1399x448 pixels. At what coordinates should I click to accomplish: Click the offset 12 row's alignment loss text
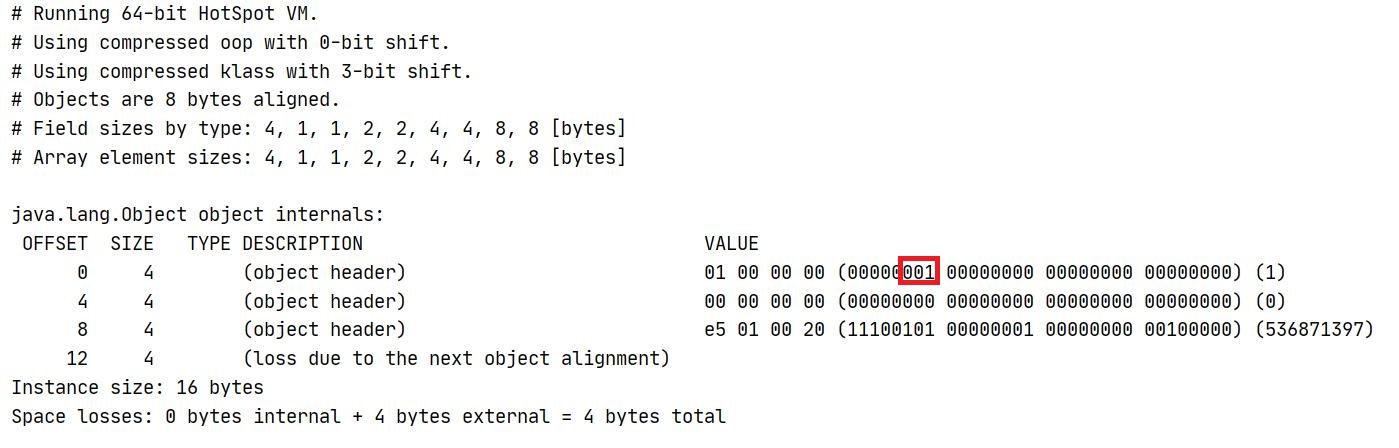pyautogui.click(x=456, y=358)
